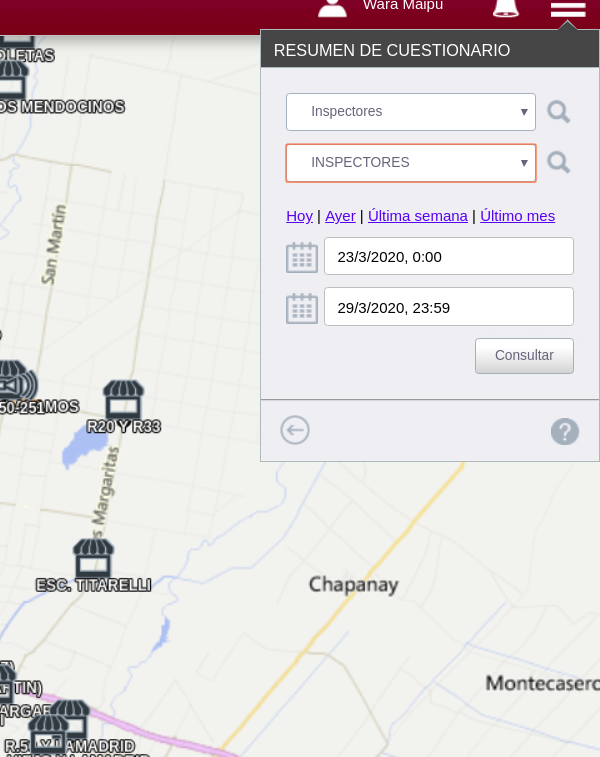Viewport: 600px width, 757px height.
Task: Open the hamburger menu
Action: pos(567,8)
